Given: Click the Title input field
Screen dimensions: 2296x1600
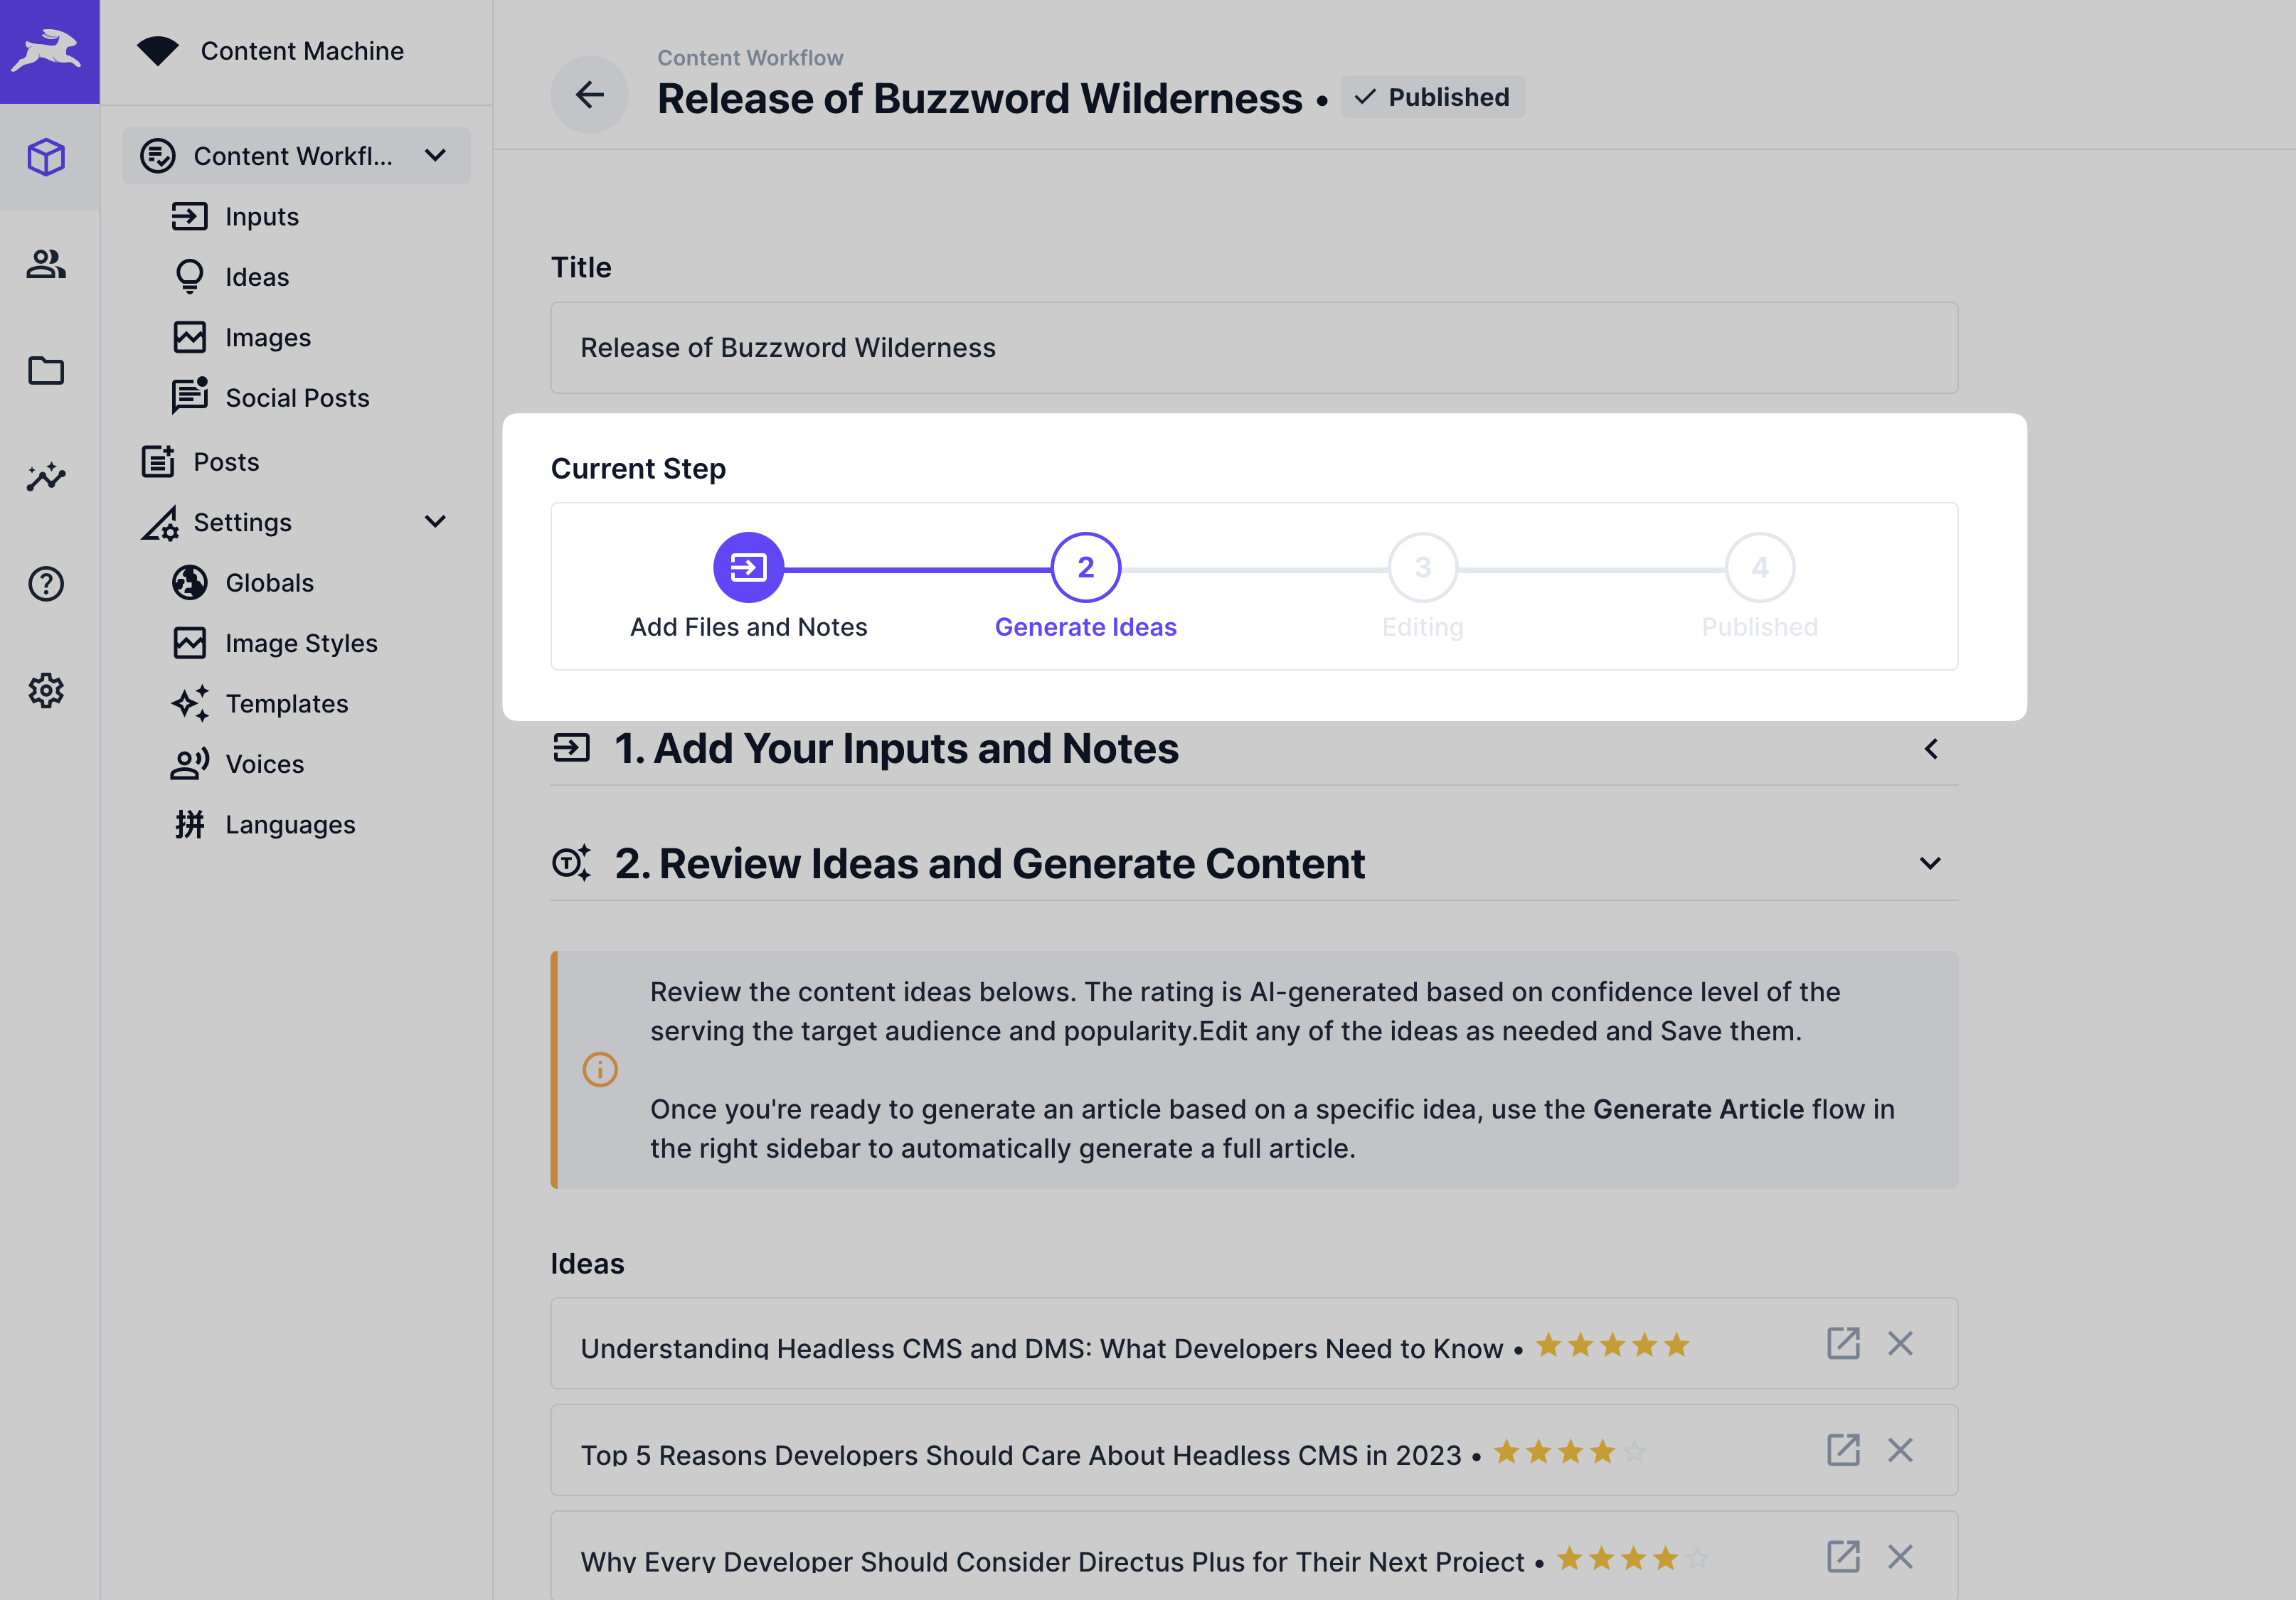Looking at the screenshot, I should point(1253,348).
